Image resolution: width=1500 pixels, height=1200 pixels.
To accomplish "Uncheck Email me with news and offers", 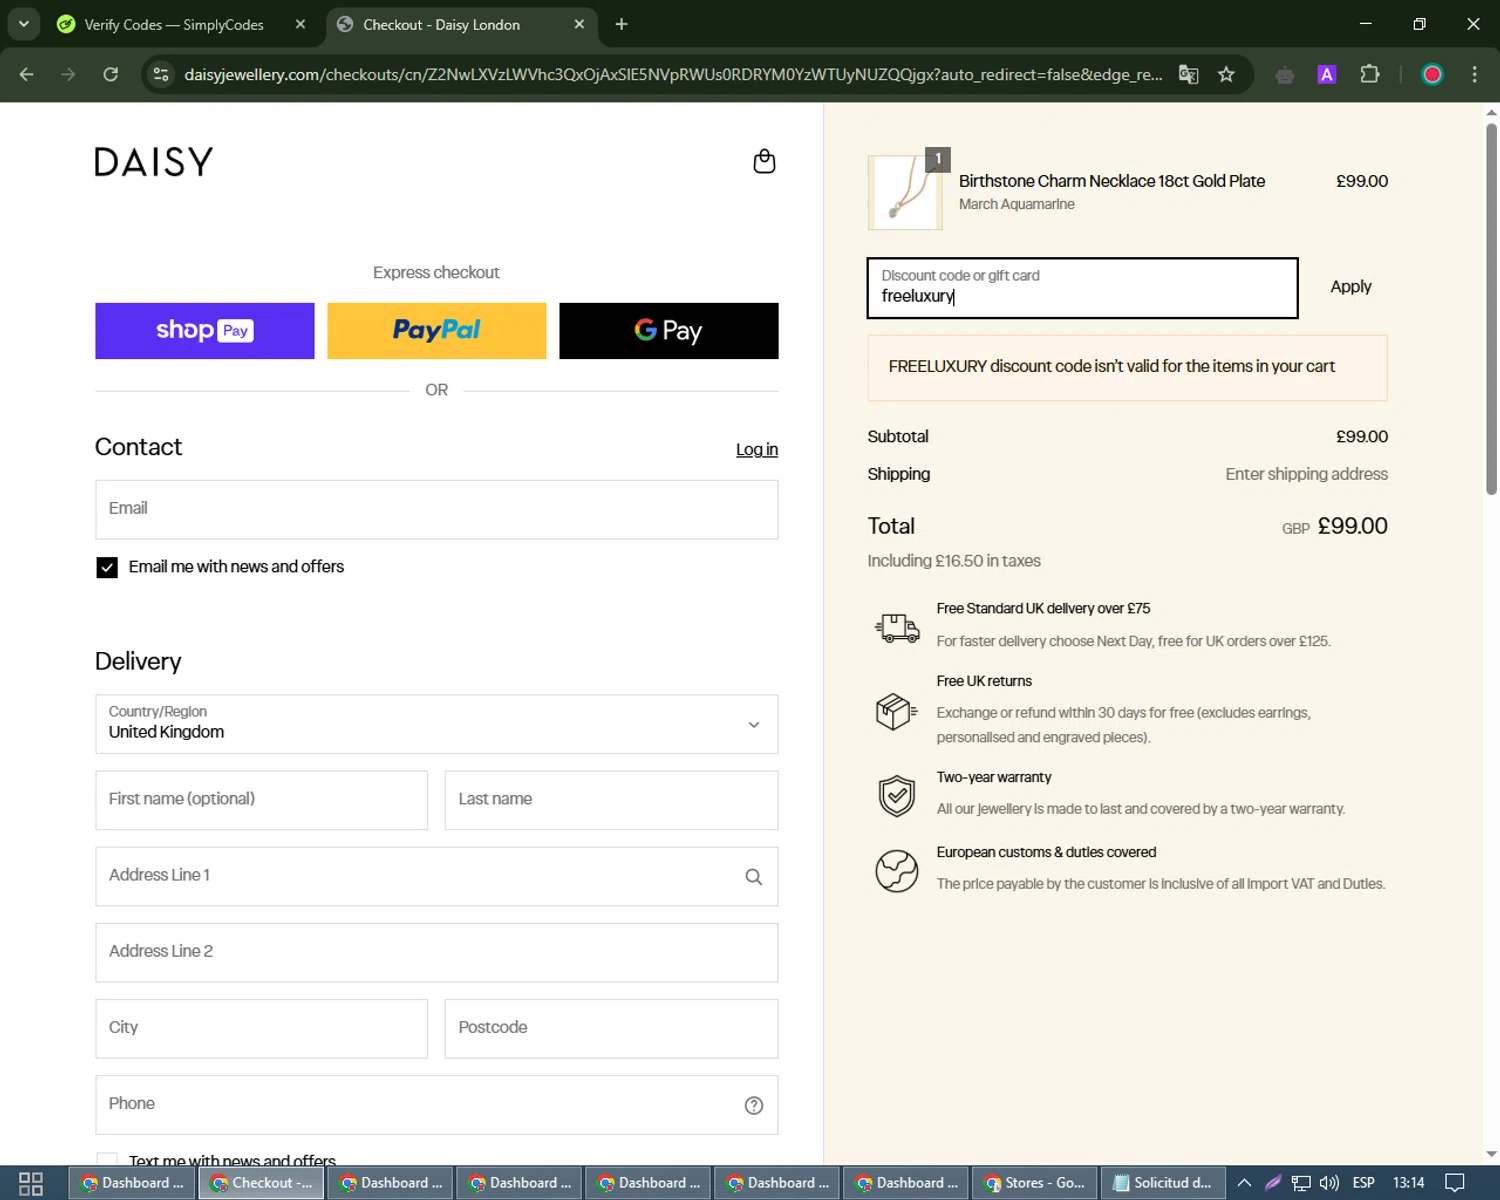I will [107, 568].
